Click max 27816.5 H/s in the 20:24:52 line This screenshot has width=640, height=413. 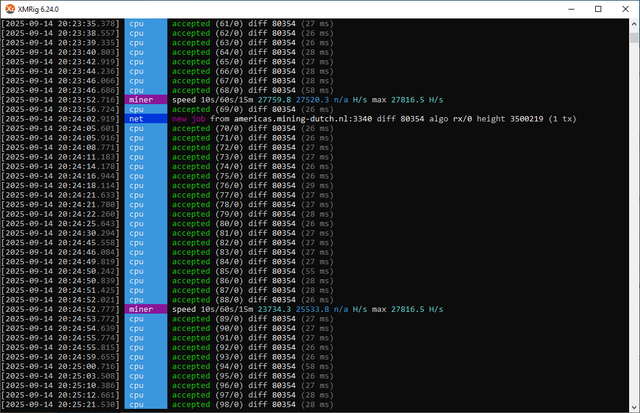(407, 309)
